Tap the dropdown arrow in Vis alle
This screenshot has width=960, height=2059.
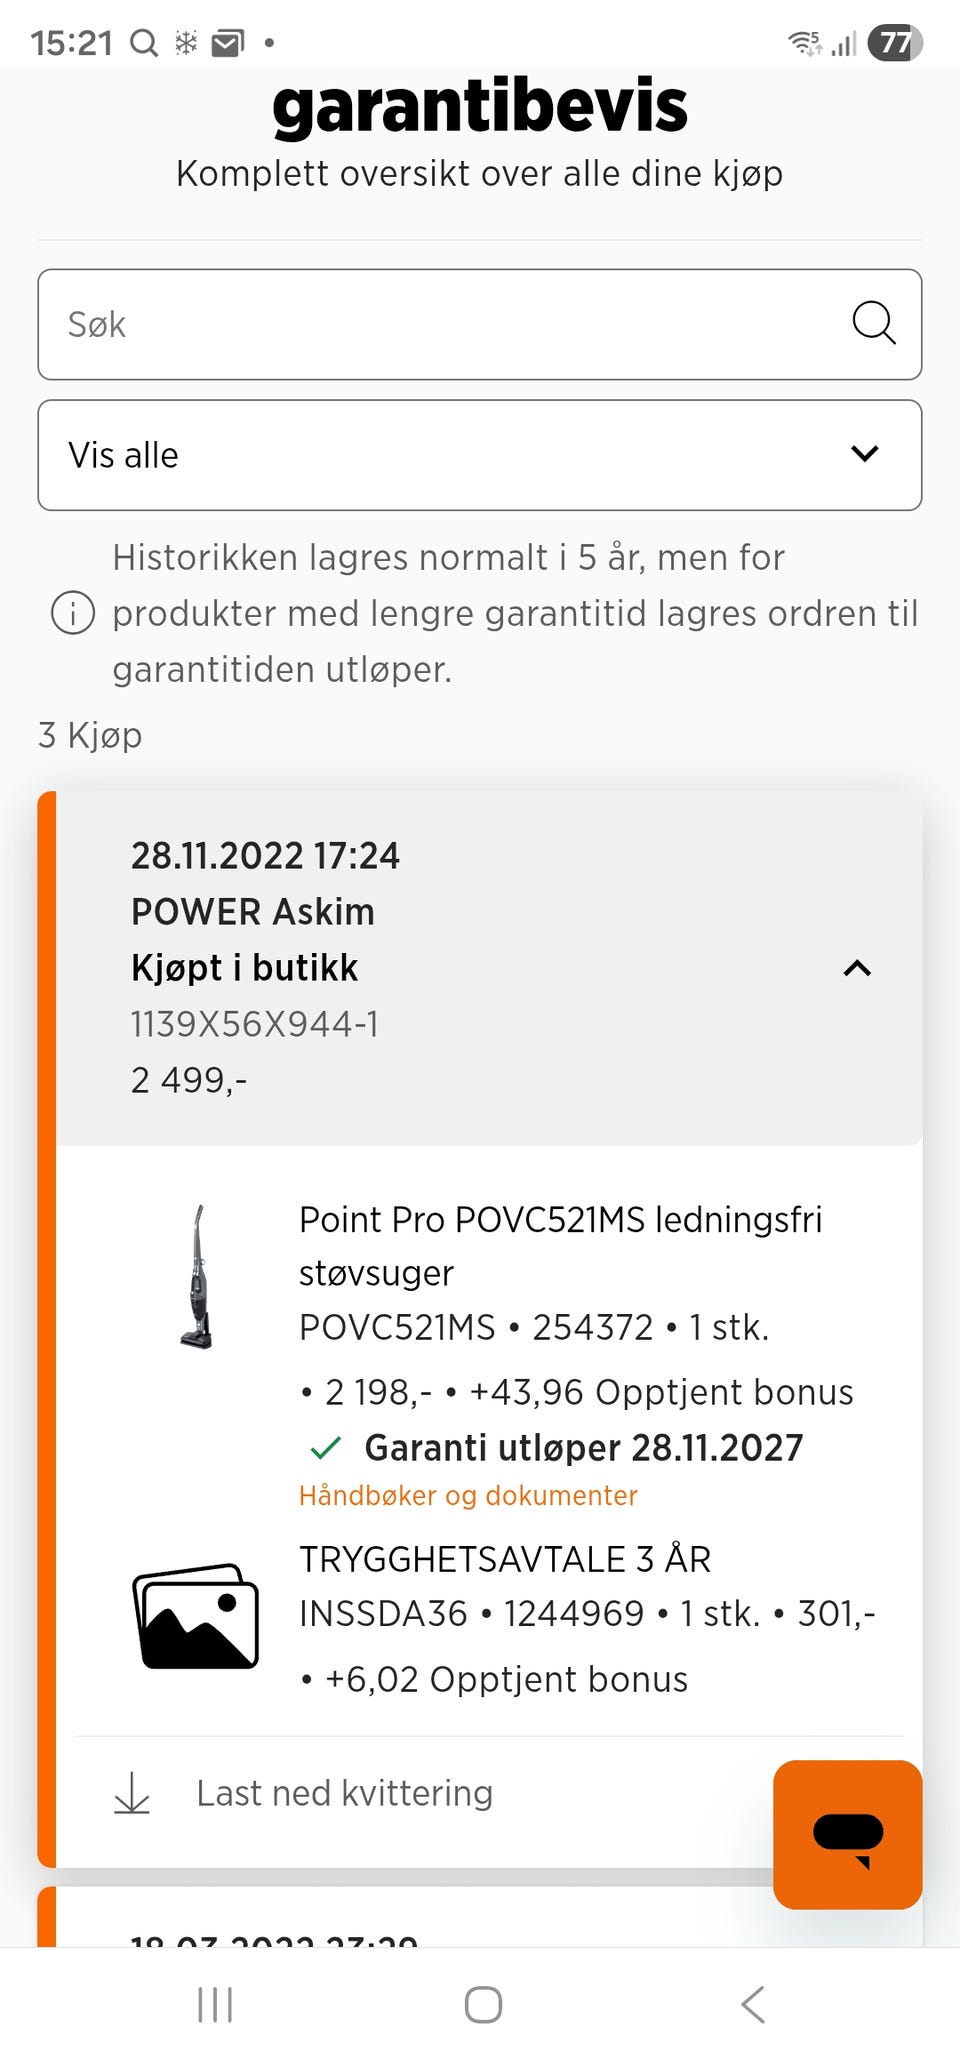(864, 454)
